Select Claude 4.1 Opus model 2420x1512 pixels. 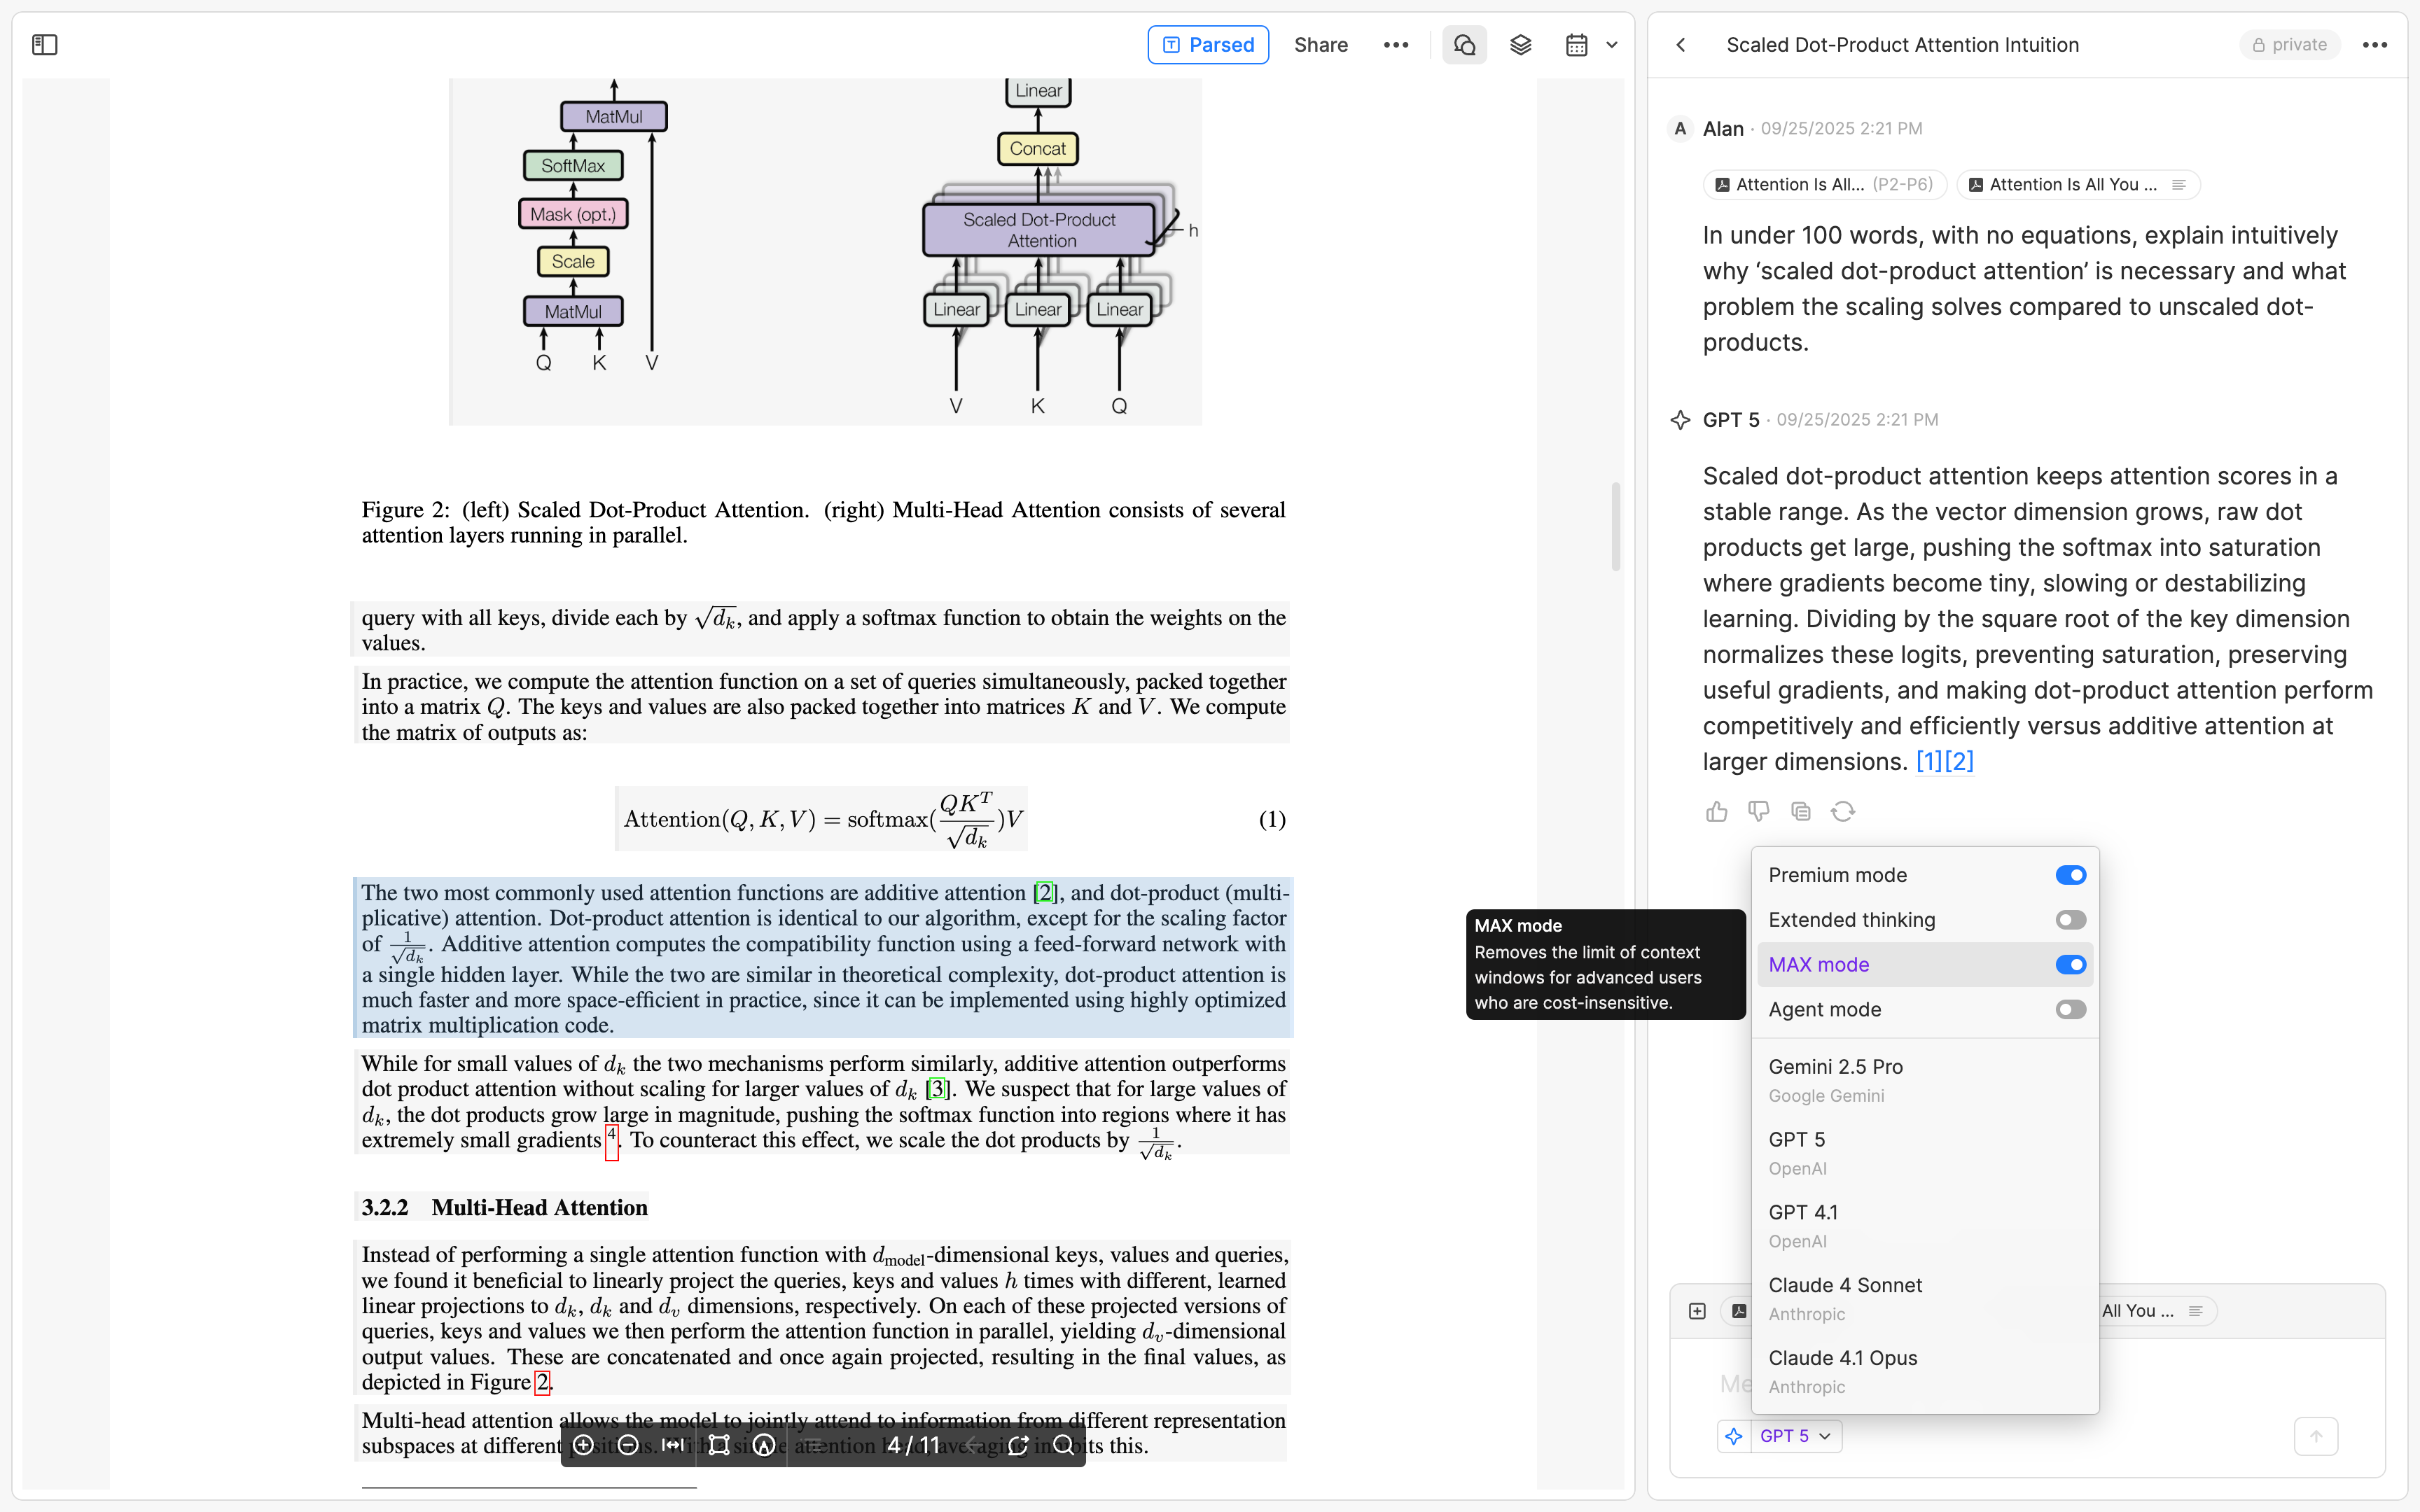(1842, 1370)
